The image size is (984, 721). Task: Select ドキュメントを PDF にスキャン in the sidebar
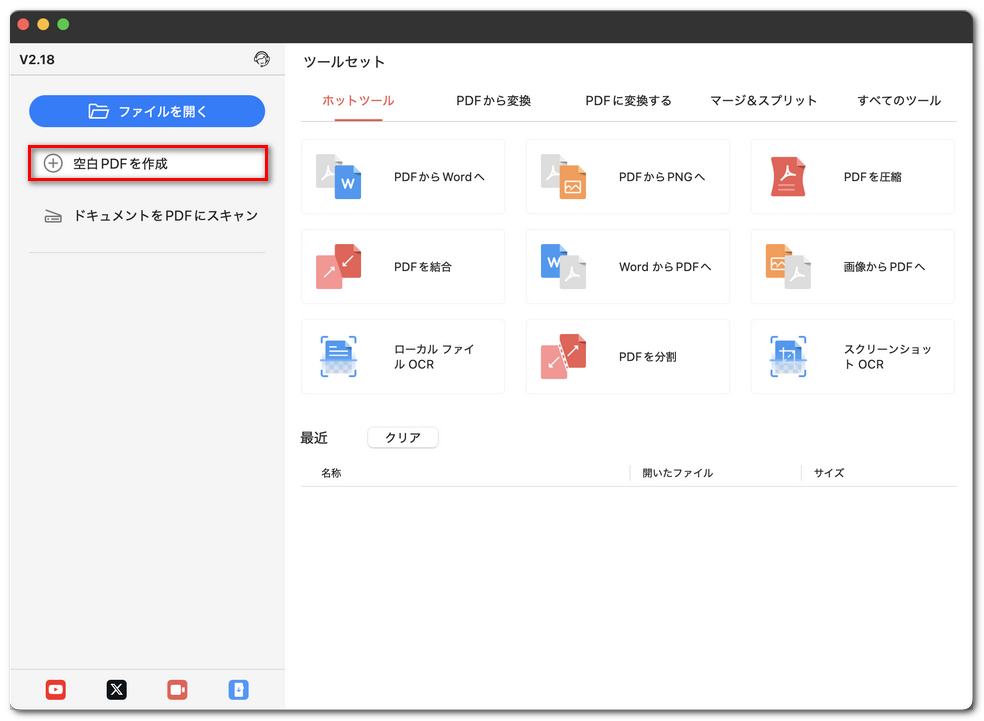click(x=147, y=215)
